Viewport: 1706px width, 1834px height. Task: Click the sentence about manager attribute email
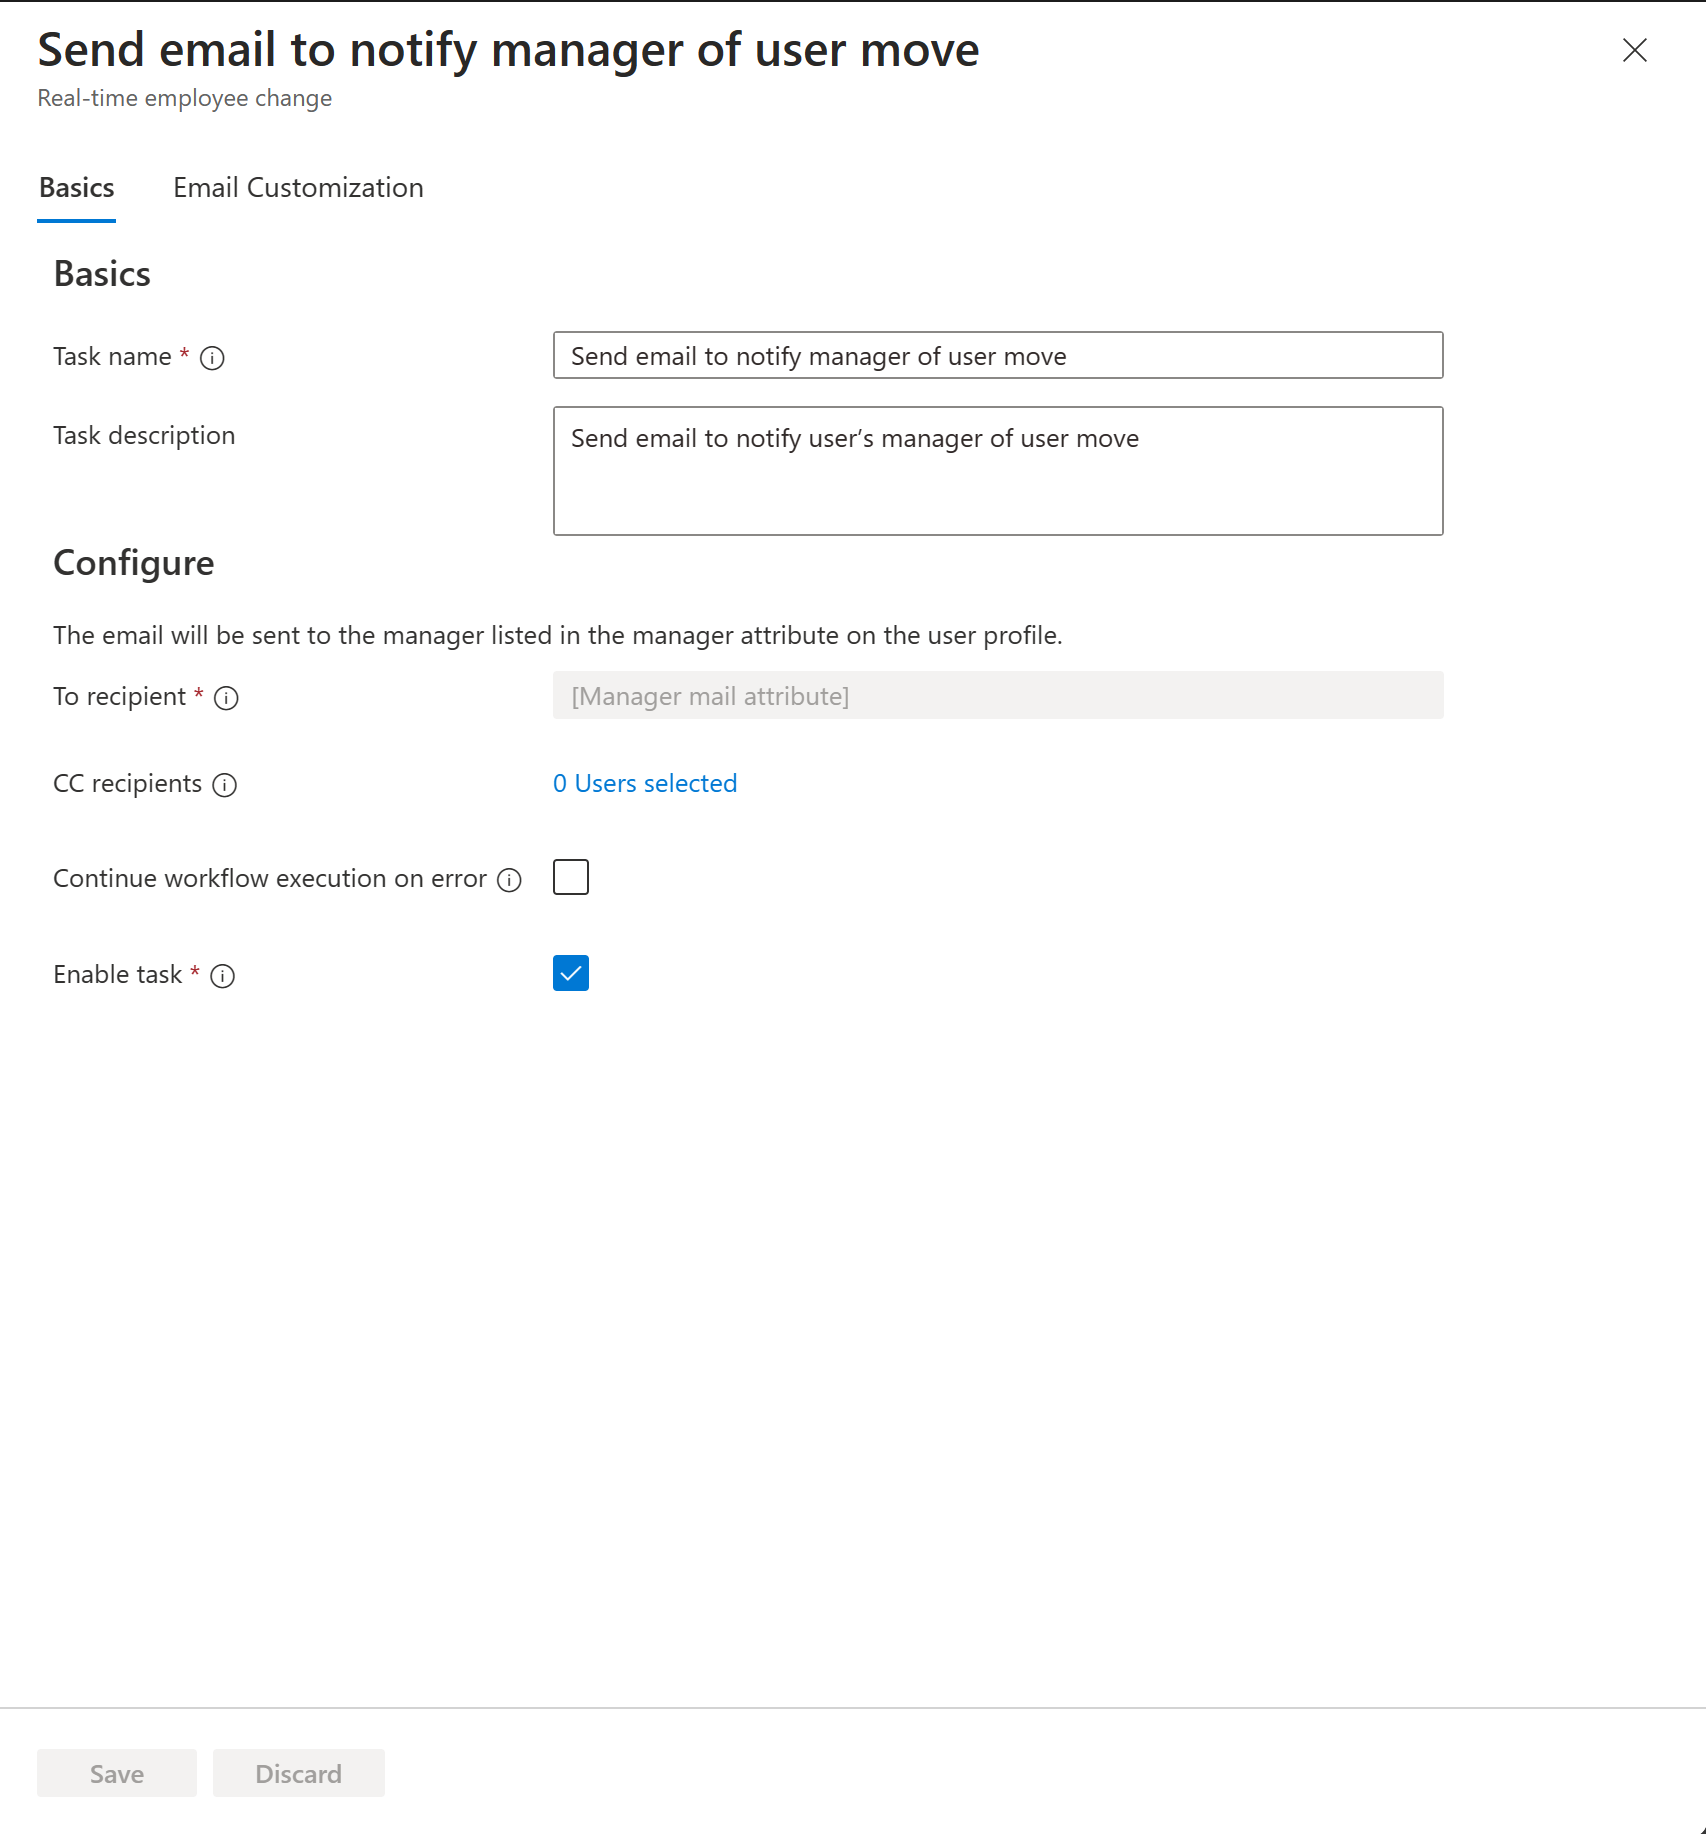click(557, 635)
